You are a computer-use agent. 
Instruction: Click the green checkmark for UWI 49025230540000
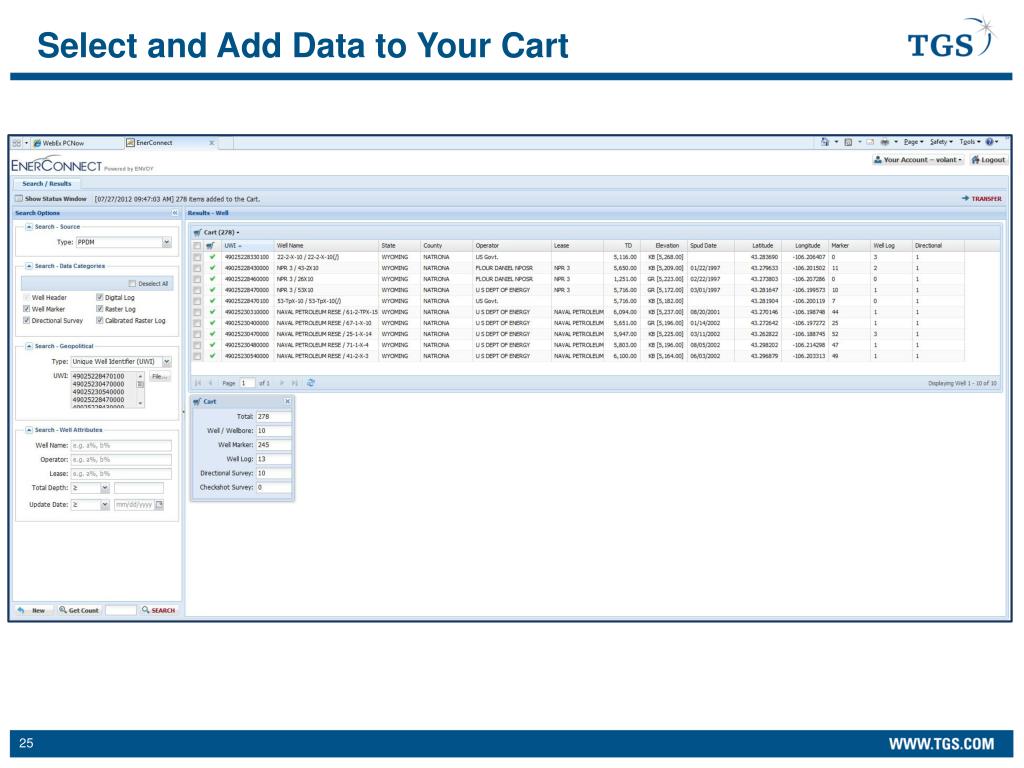pyautogui.click(x=212, y=356)
